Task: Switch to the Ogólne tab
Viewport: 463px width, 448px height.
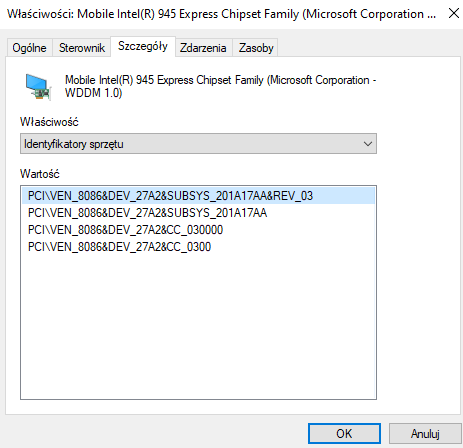Action: tap(29, 48)
